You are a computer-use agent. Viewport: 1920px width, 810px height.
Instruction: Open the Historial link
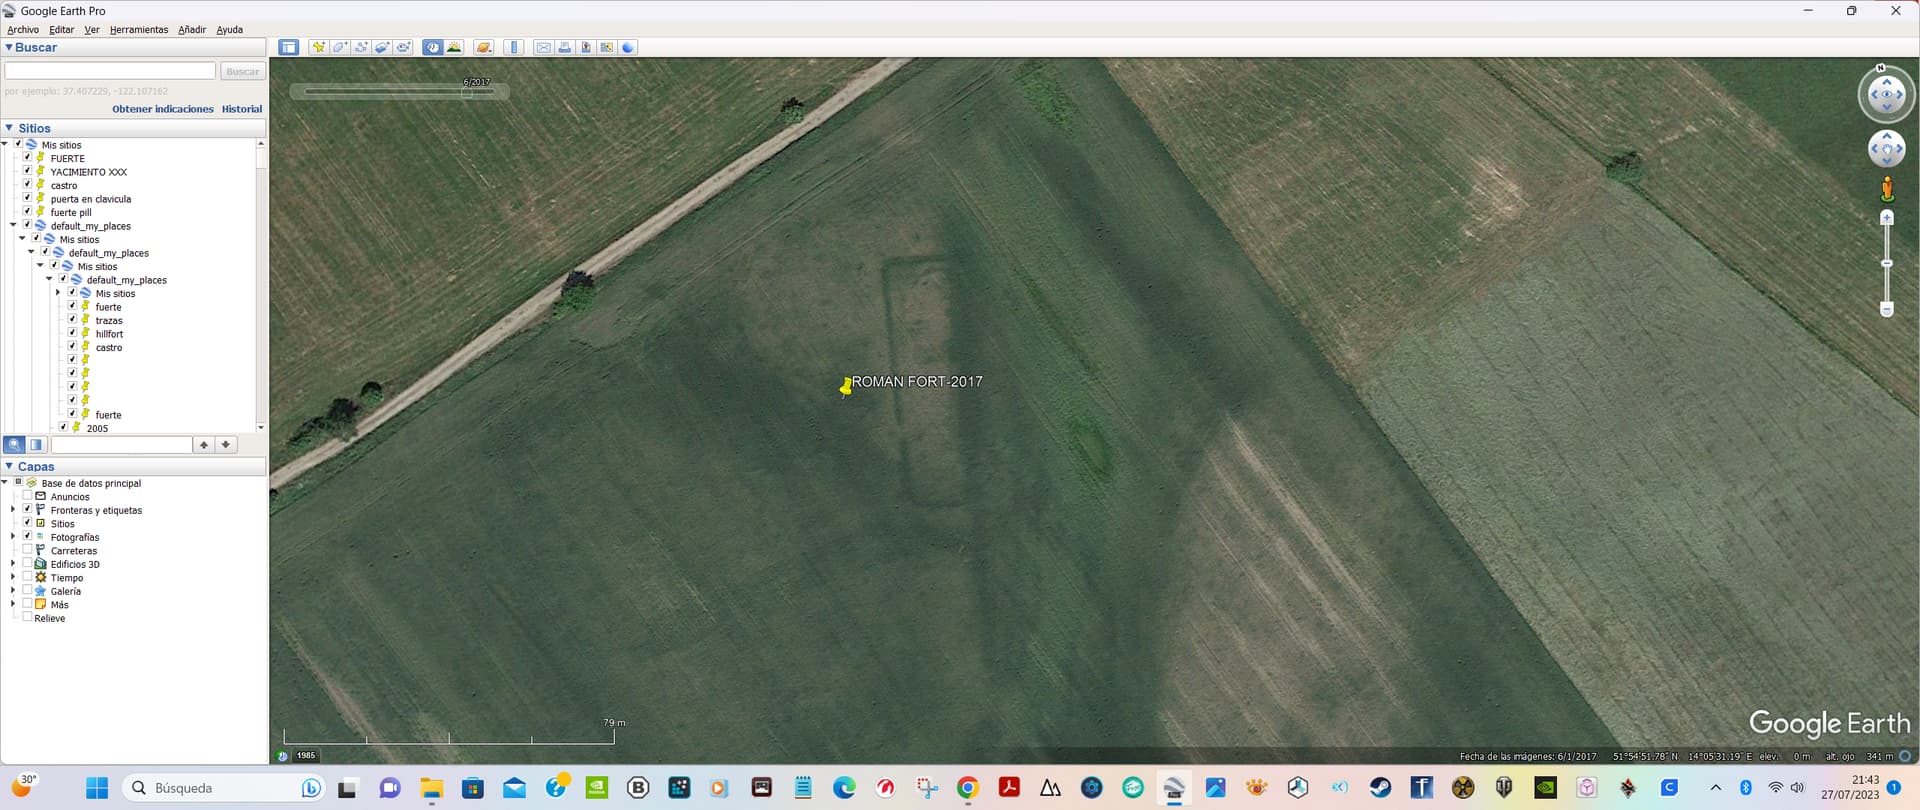pos(241,109)
